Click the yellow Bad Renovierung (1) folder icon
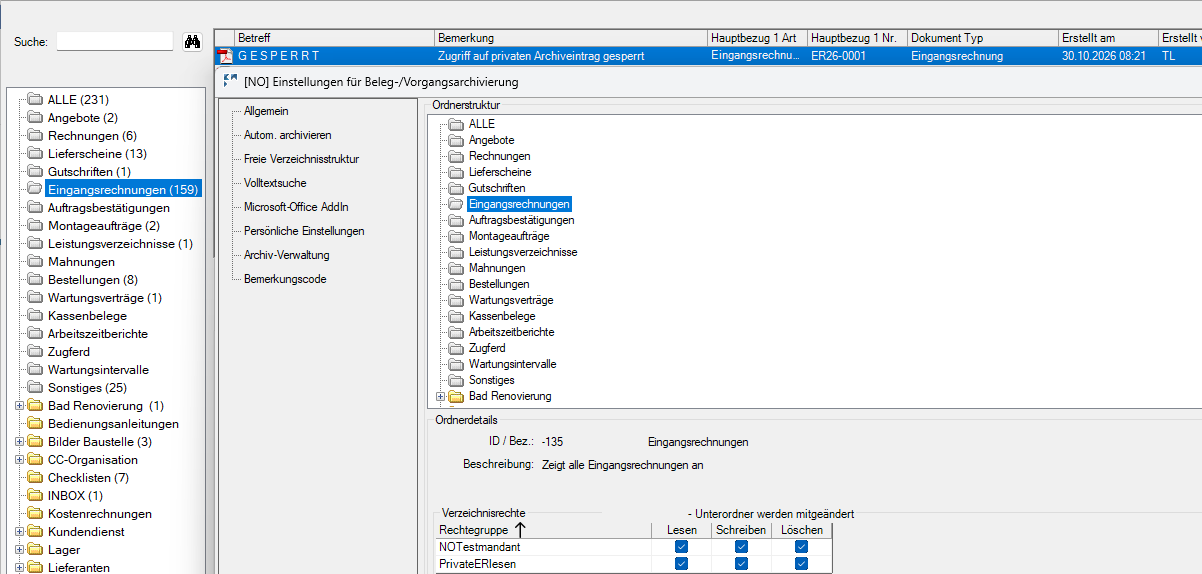This screenshot has height=574, width=1202. [36, 406]
